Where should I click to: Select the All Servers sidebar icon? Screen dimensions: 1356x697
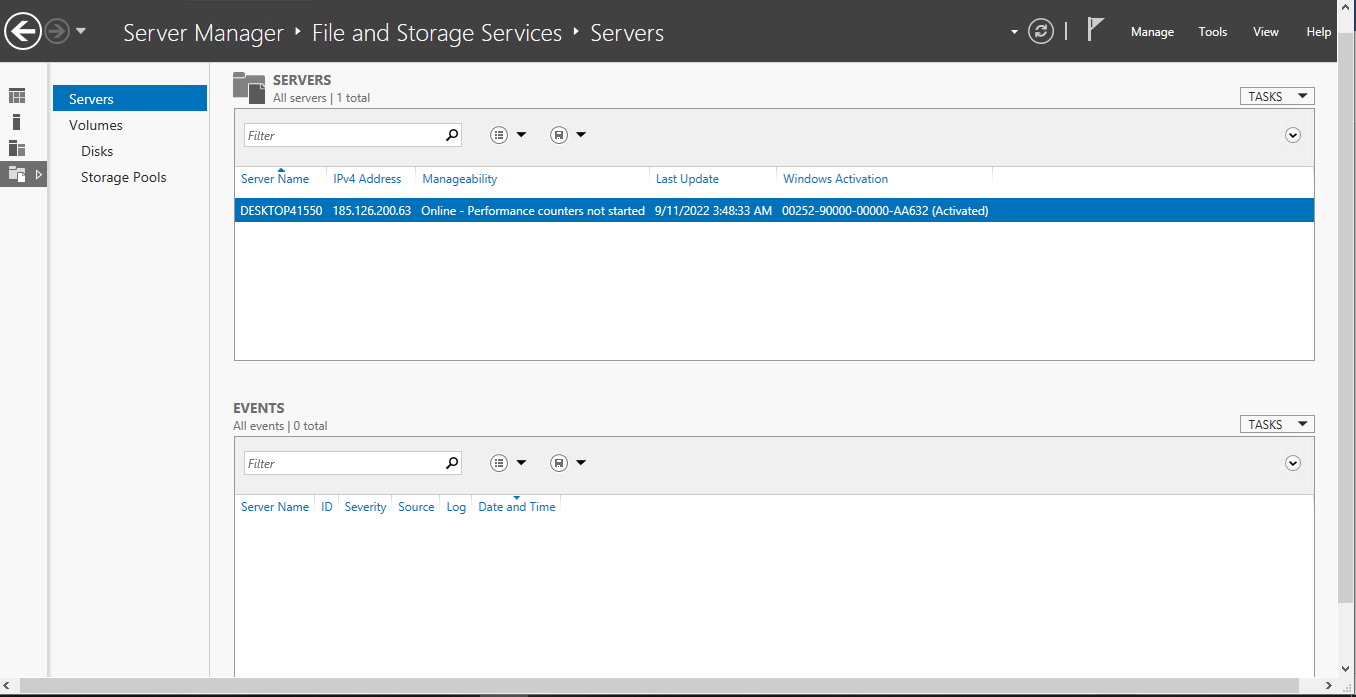[17, 148]
